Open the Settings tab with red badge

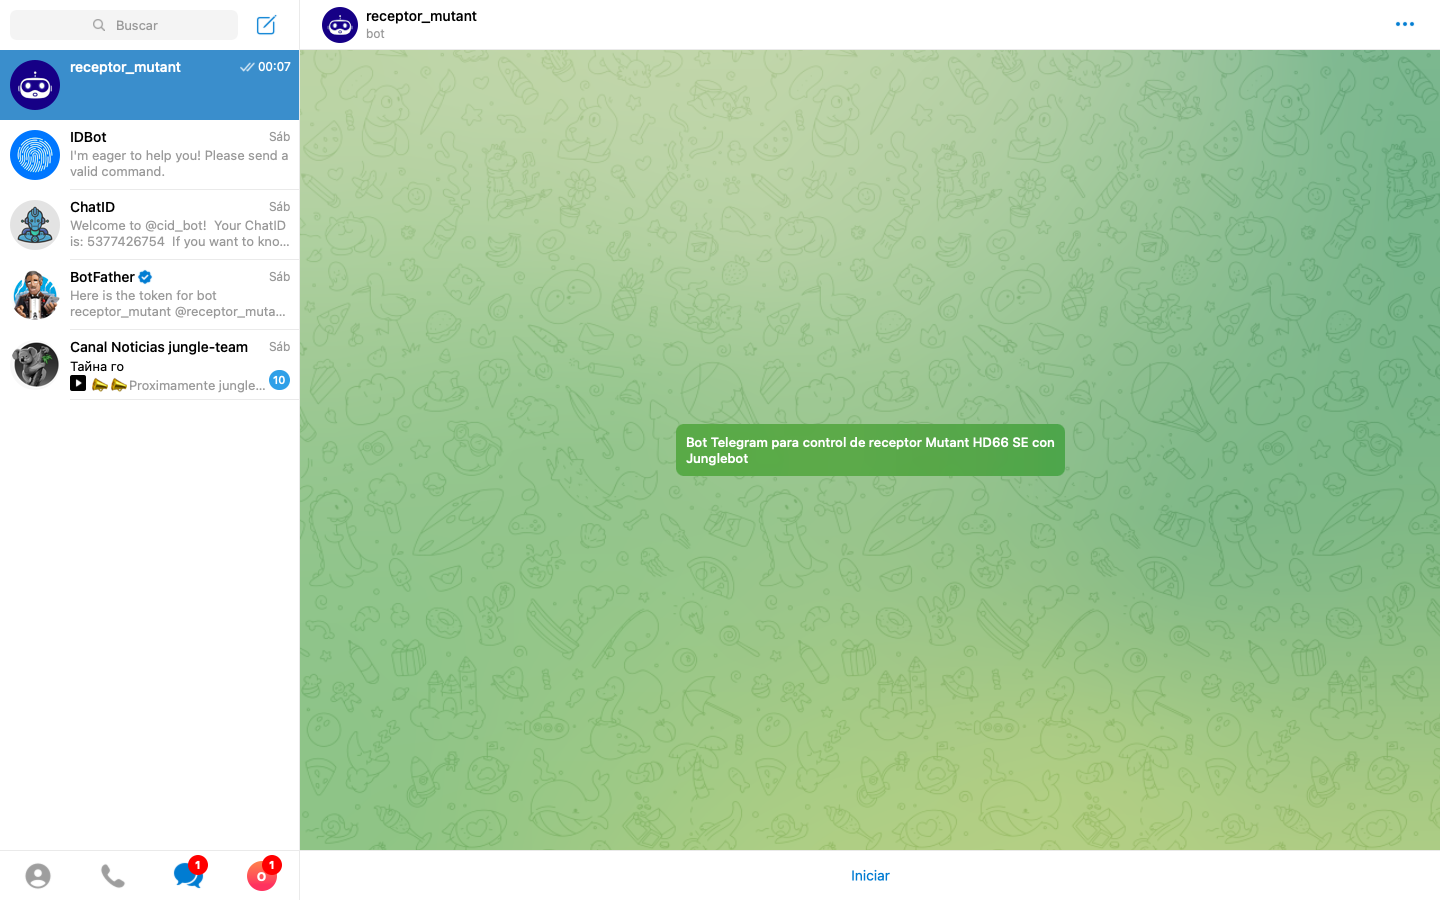pyautogui.click(x=262, y=875)
